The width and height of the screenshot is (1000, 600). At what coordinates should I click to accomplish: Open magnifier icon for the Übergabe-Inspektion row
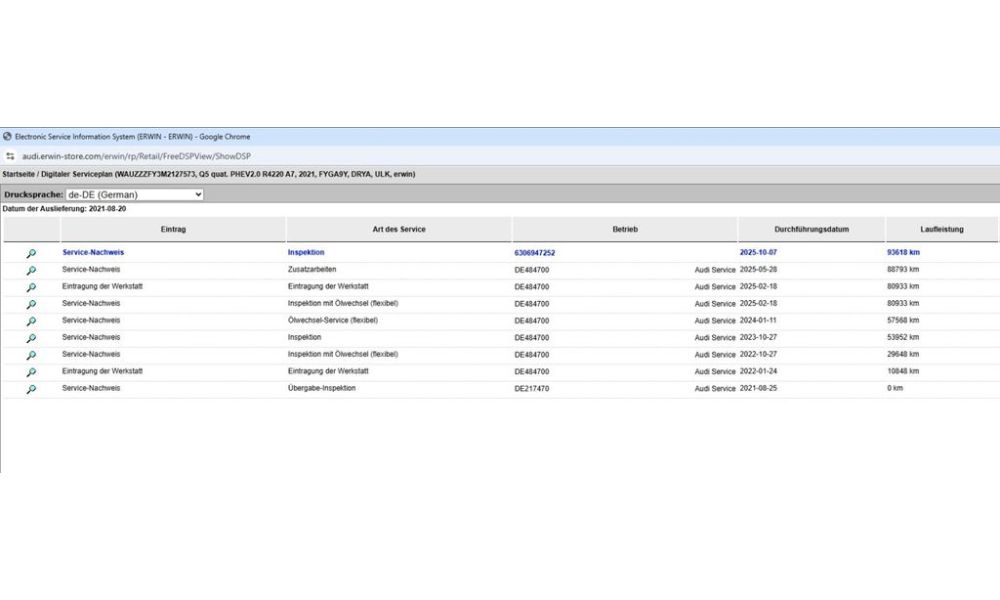(x=31, y=390)
